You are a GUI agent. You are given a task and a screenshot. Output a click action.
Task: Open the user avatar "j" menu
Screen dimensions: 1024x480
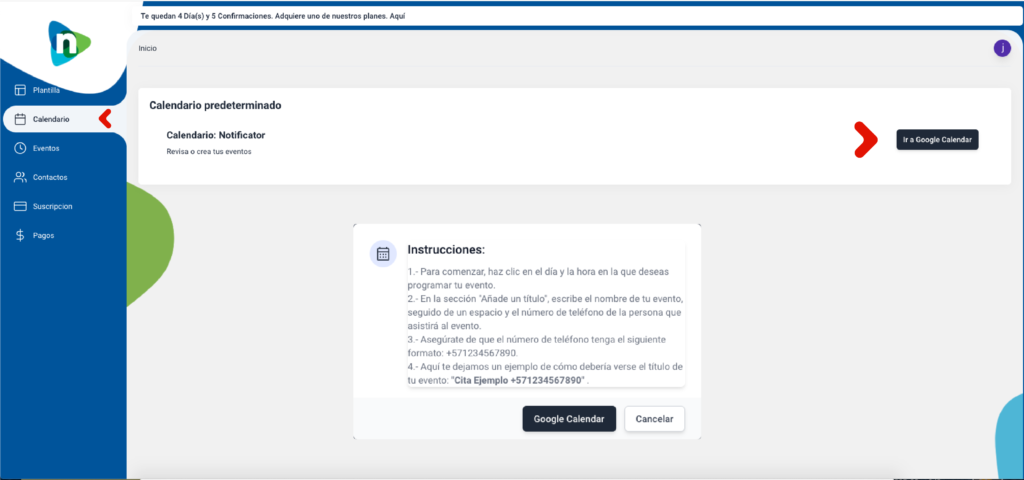[x=1001, y=48]
